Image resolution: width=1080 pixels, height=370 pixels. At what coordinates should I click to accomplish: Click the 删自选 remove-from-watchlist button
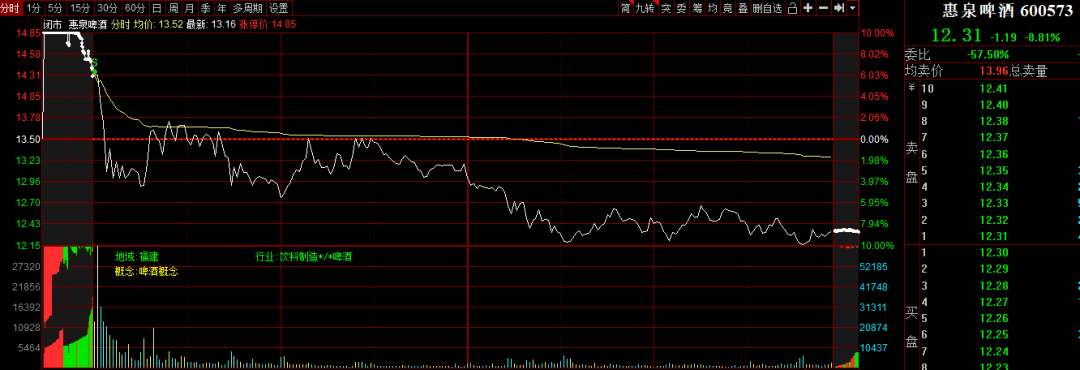click(767, 8)
